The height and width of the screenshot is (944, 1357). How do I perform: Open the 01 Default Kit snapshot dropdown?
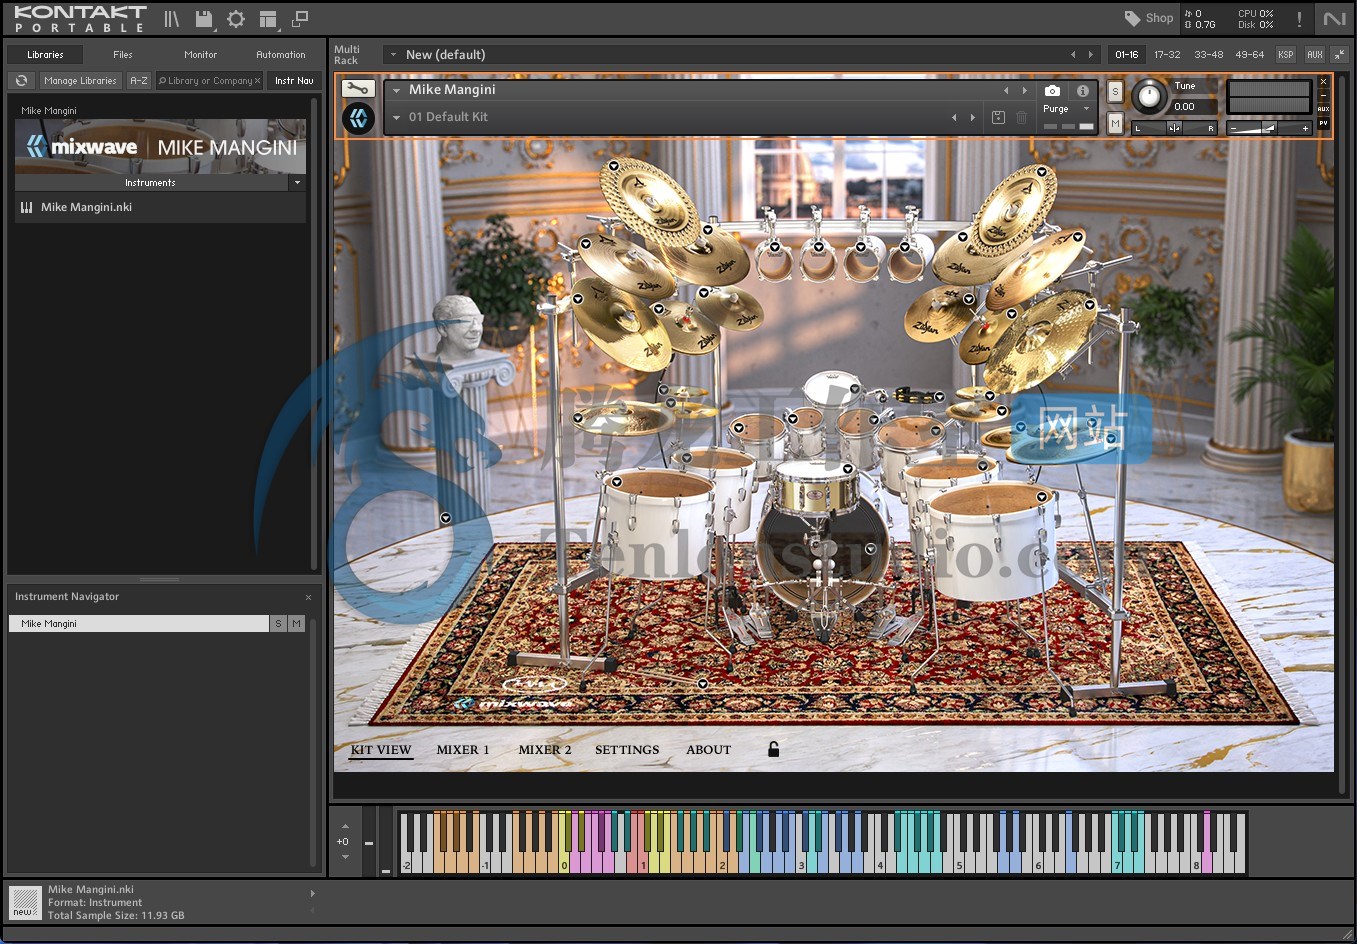(x=397, y=117)
